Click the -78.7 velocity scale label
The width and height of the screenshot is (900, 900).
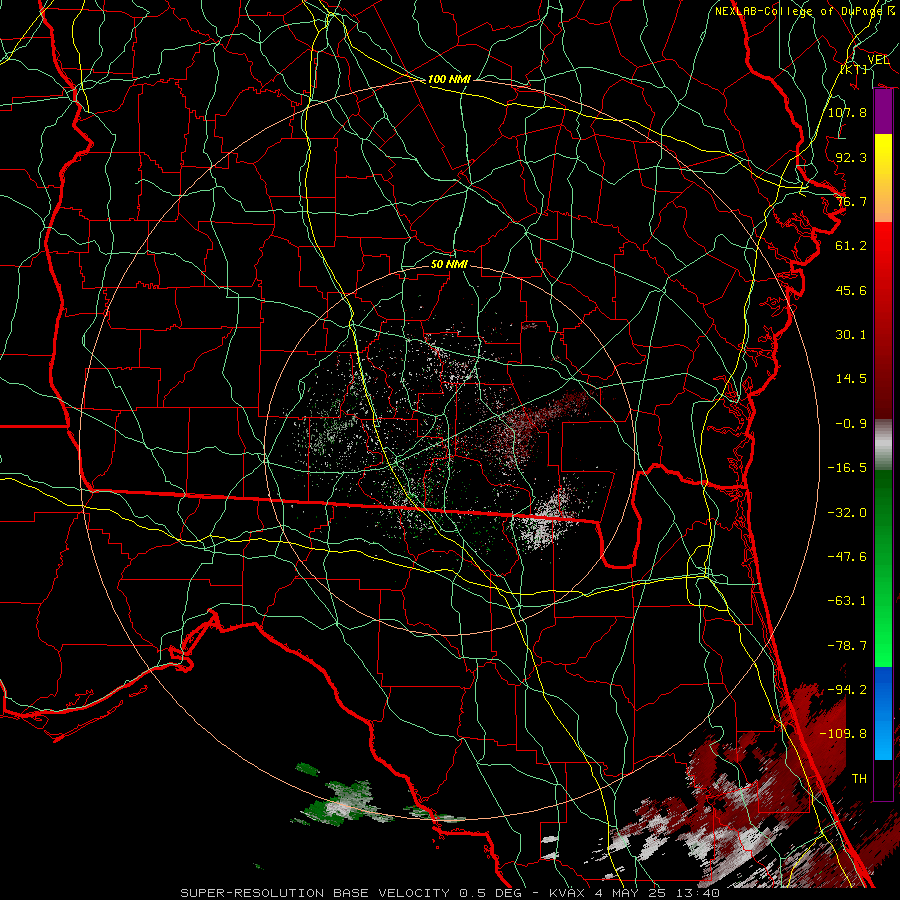point(847,646)
